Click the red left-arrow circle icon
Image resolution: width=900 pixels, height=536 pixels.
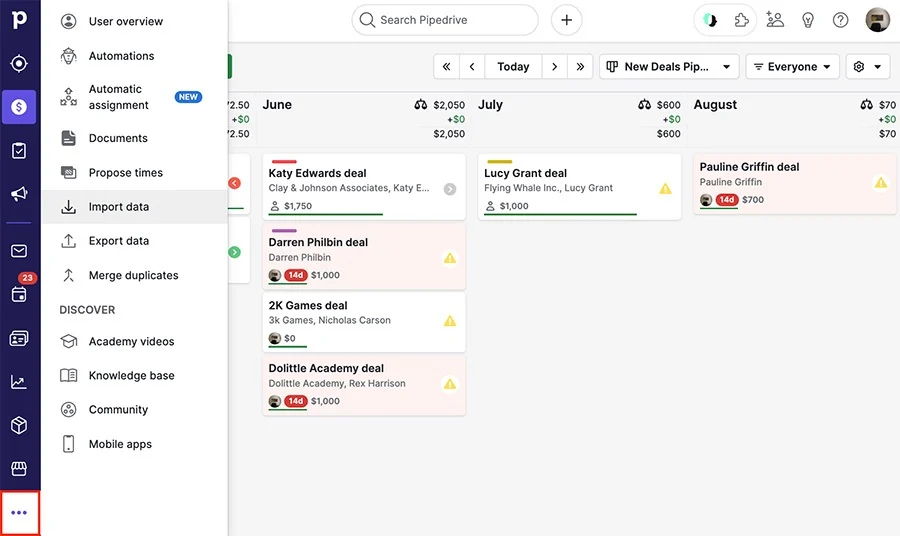pos(234,183)
